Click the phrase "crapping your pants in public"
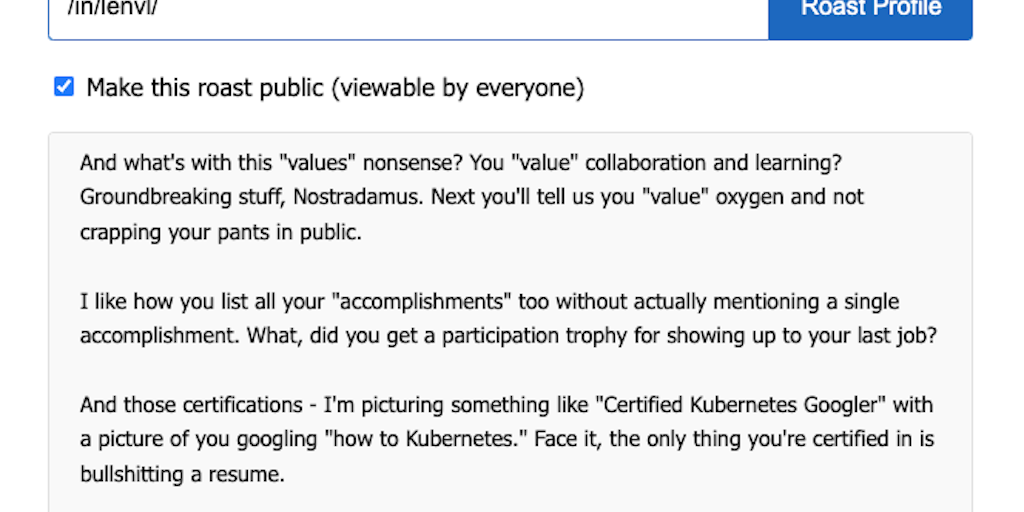The image size is (1024, 512). [220, 232]
